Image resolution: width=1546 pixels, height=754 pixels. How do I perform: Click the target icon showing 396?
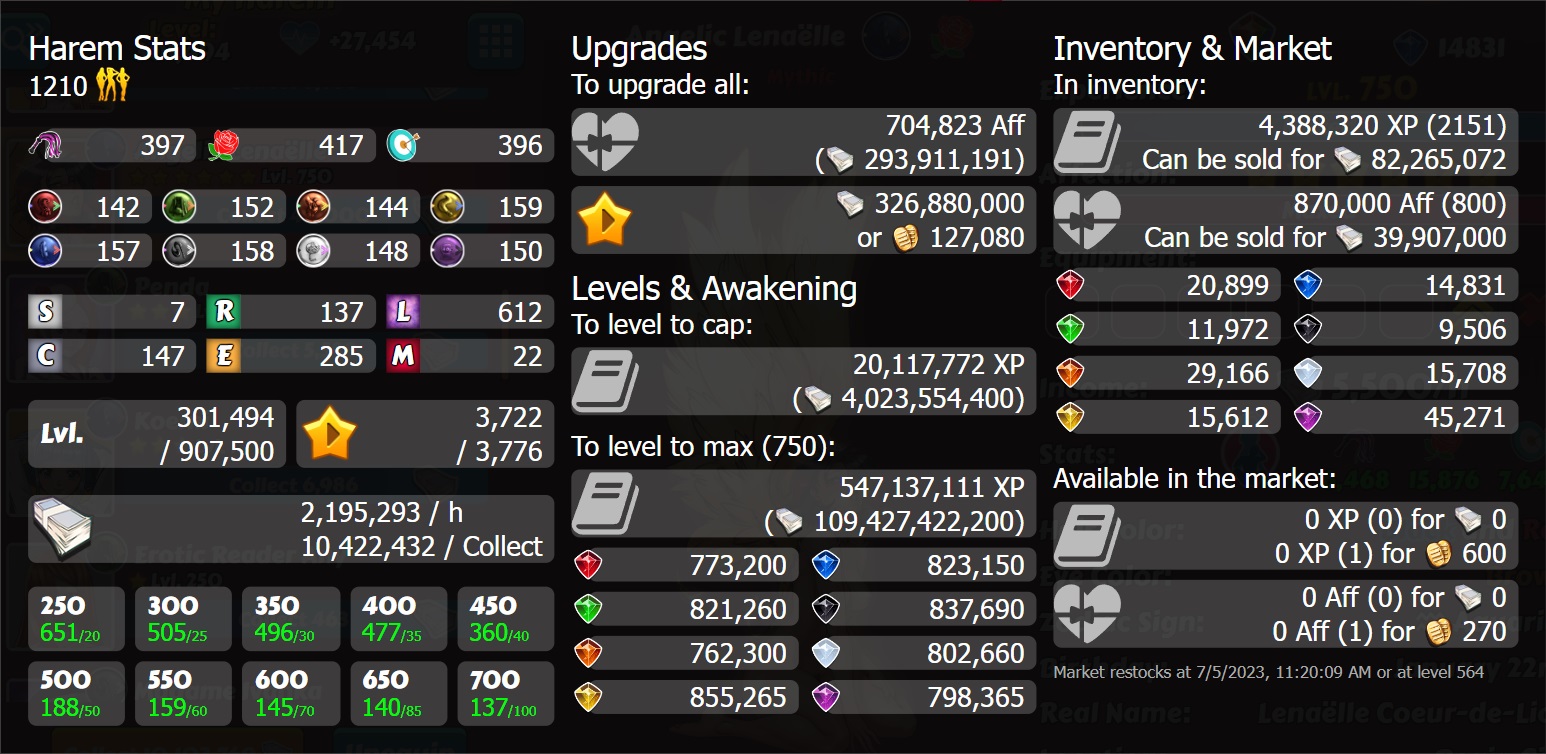tap(402, 145)
